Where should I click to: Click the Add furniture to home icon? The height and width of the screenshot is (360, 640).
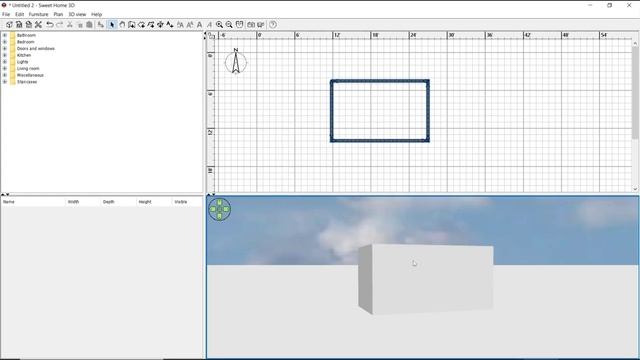100,24
